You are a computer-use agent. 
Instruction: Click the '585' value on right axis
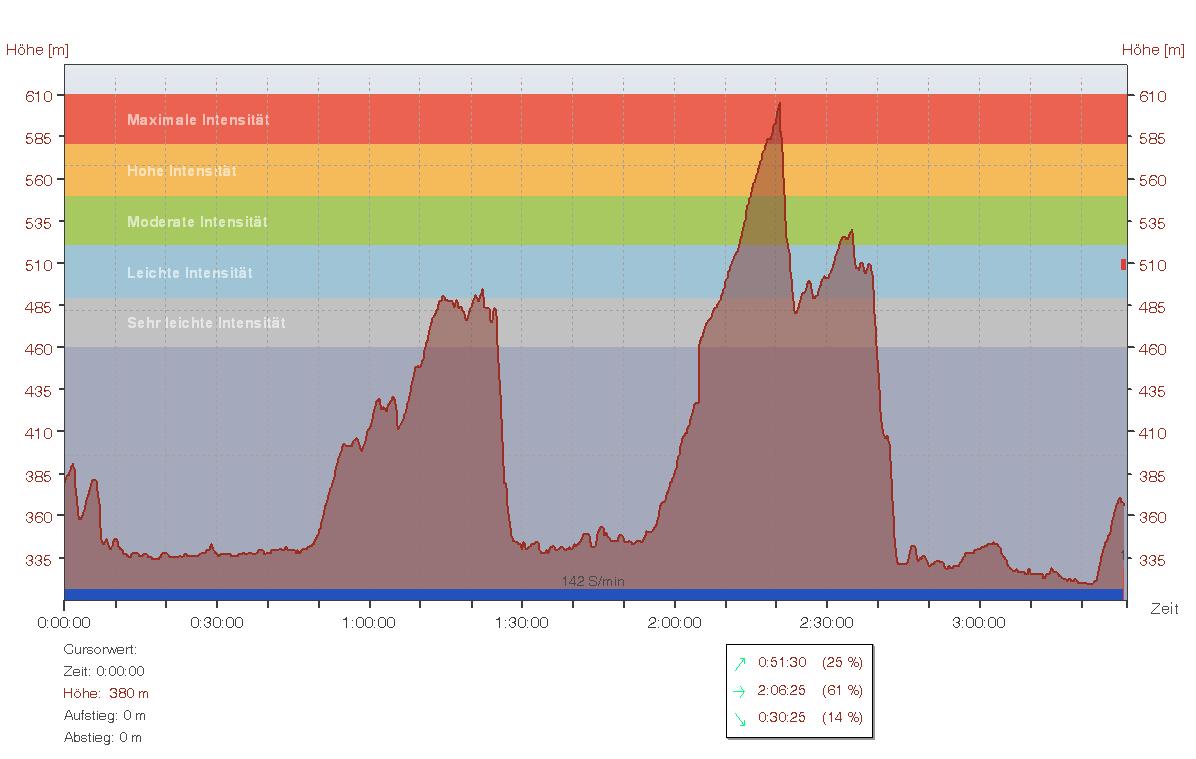(1153, 139)
